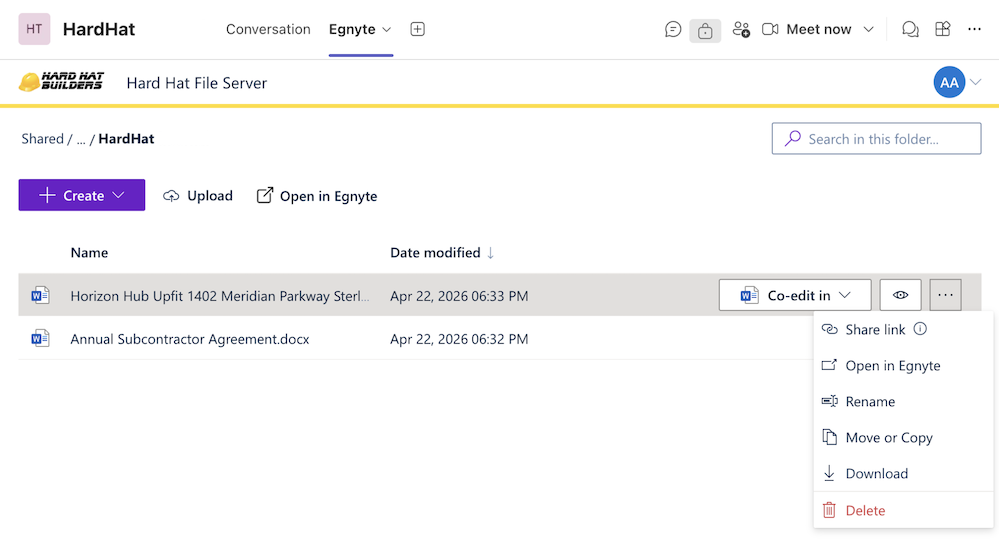Click the Open in Egnyte toolbar button
999x548 pixels.
[317, 196]
